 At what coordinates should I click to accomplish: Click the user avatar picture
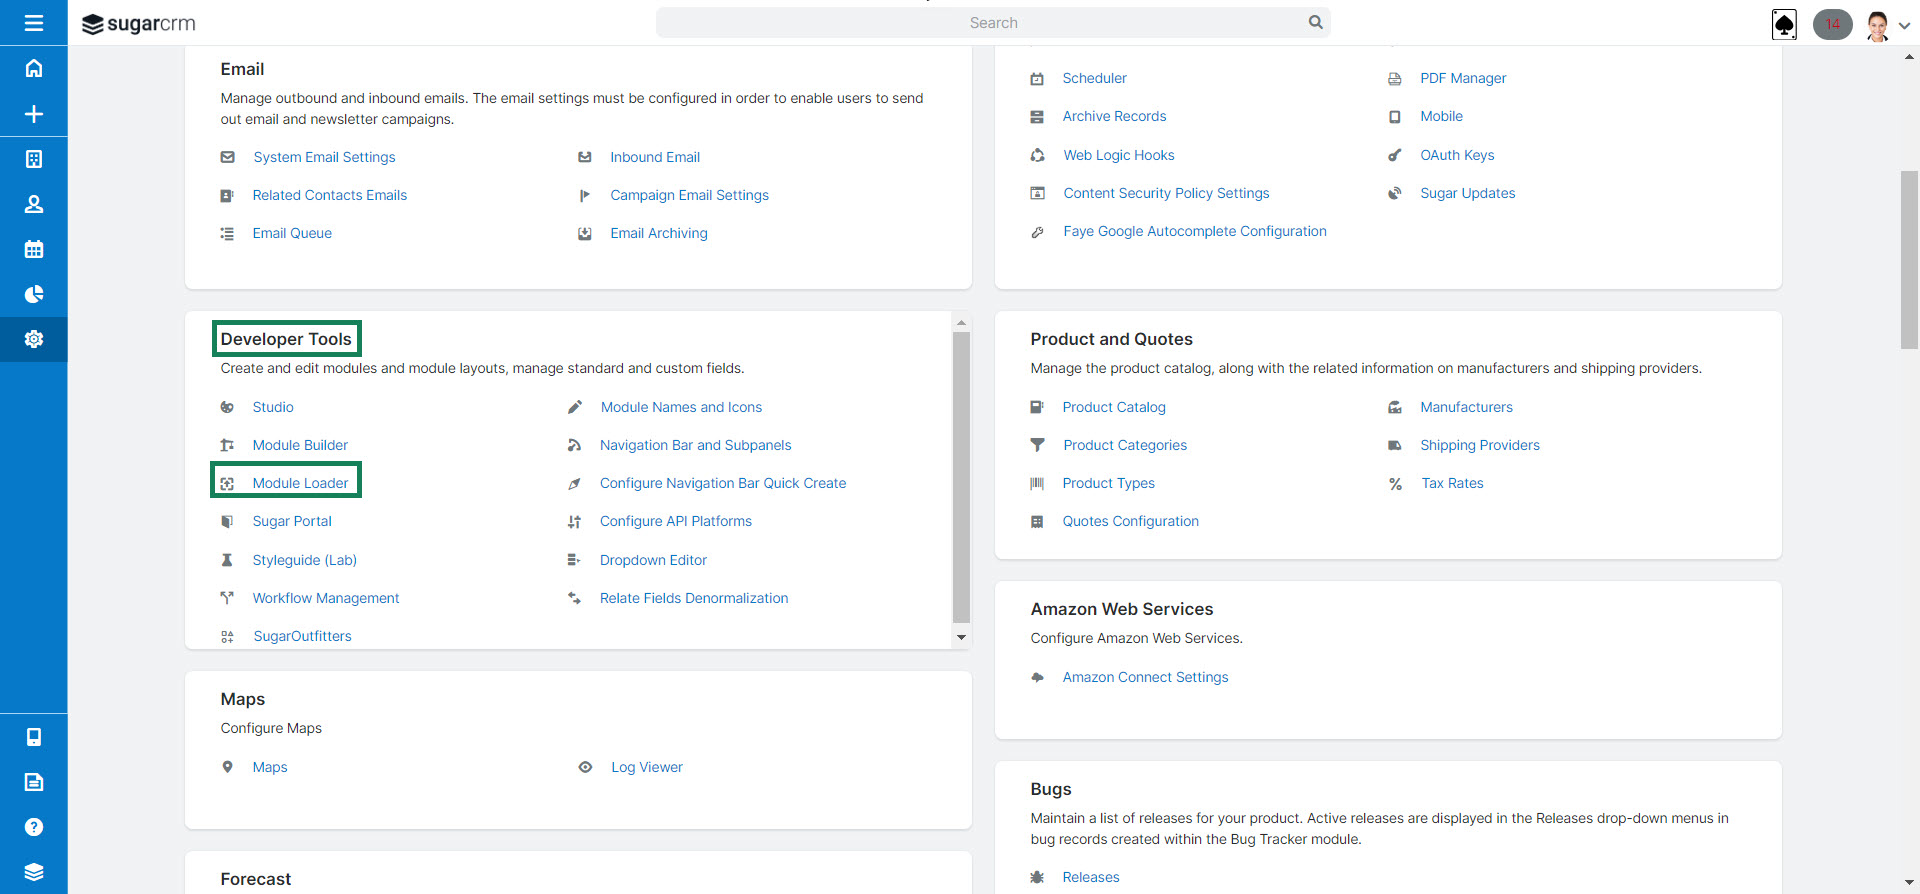[x=1877, y=25]
